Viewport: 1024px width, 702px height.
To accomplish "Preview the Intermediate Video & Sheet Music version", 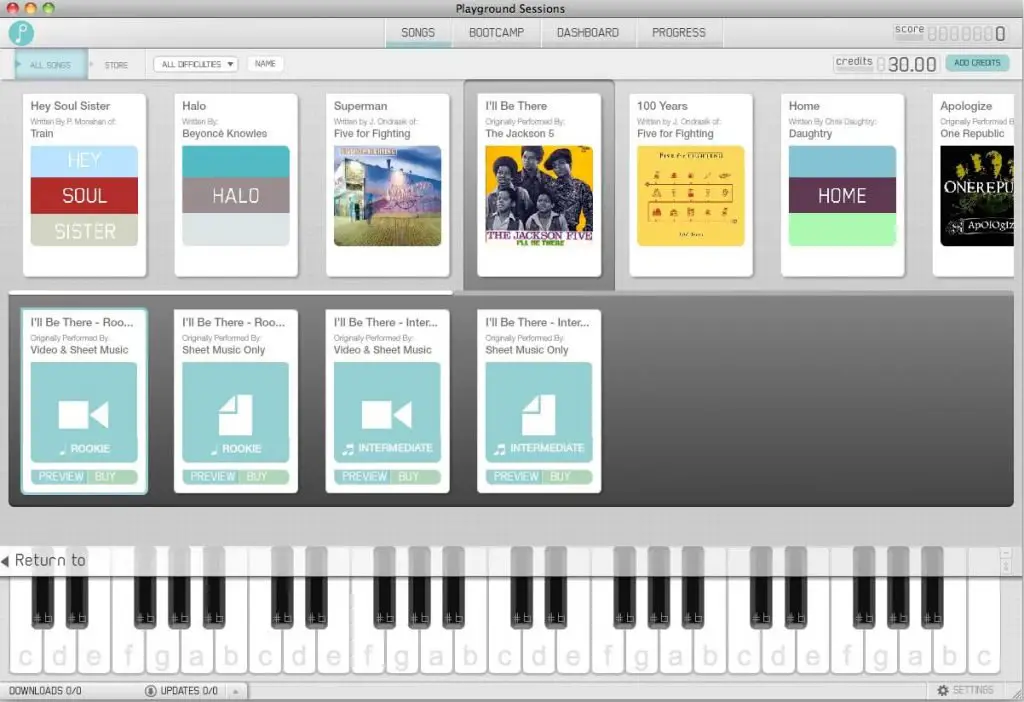I will [x=364, y=477].
